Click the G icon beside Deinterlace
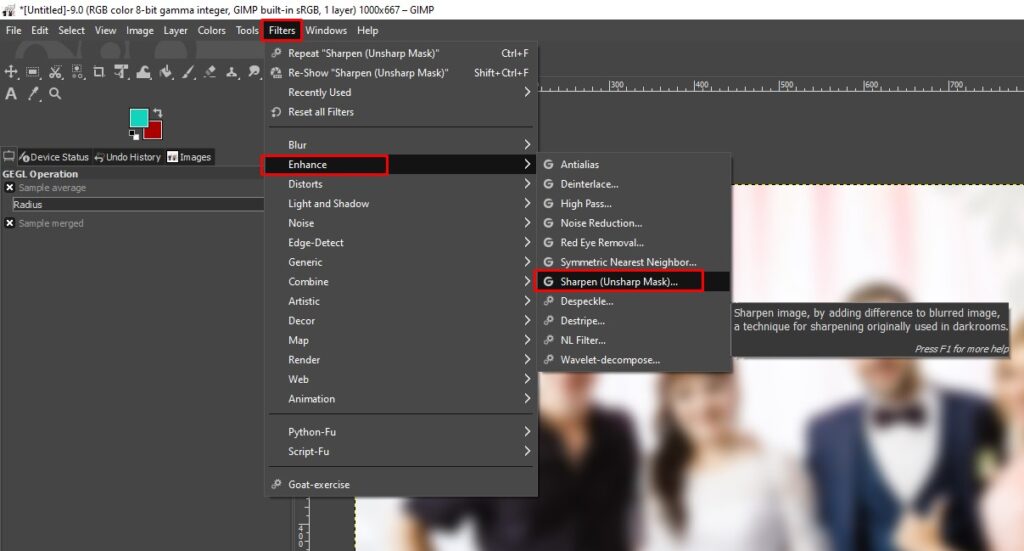Image resolution: width=1024 pixels, height=551 pixels. (549, 184)
